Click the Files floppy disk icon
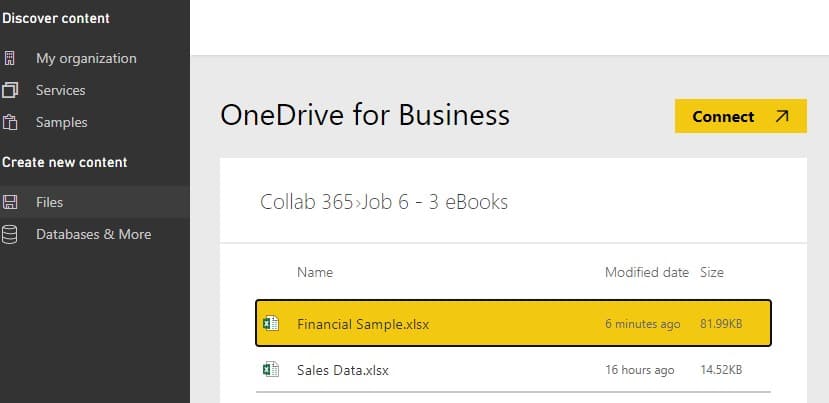Screen dimensions: 829x403 tap(10, 202)
